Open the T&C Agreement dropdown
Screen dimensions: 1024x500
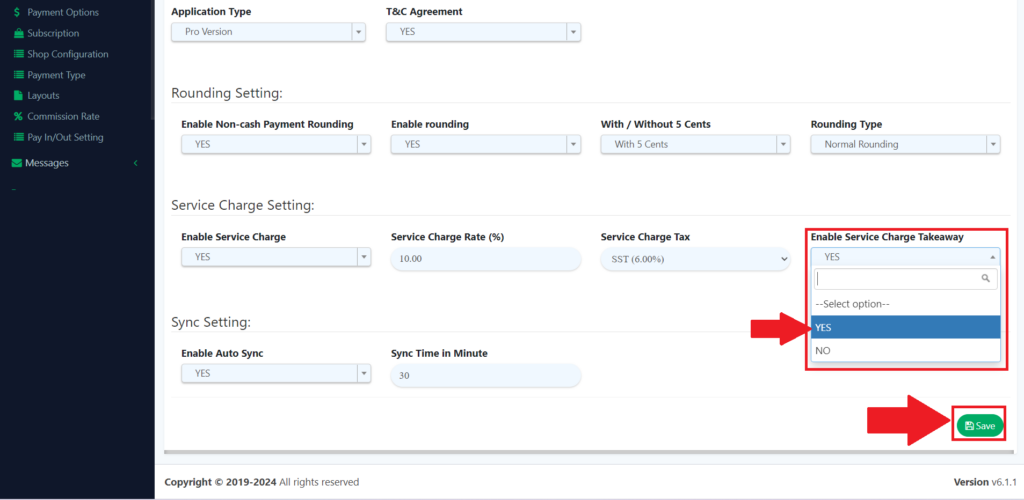(483, 32)
